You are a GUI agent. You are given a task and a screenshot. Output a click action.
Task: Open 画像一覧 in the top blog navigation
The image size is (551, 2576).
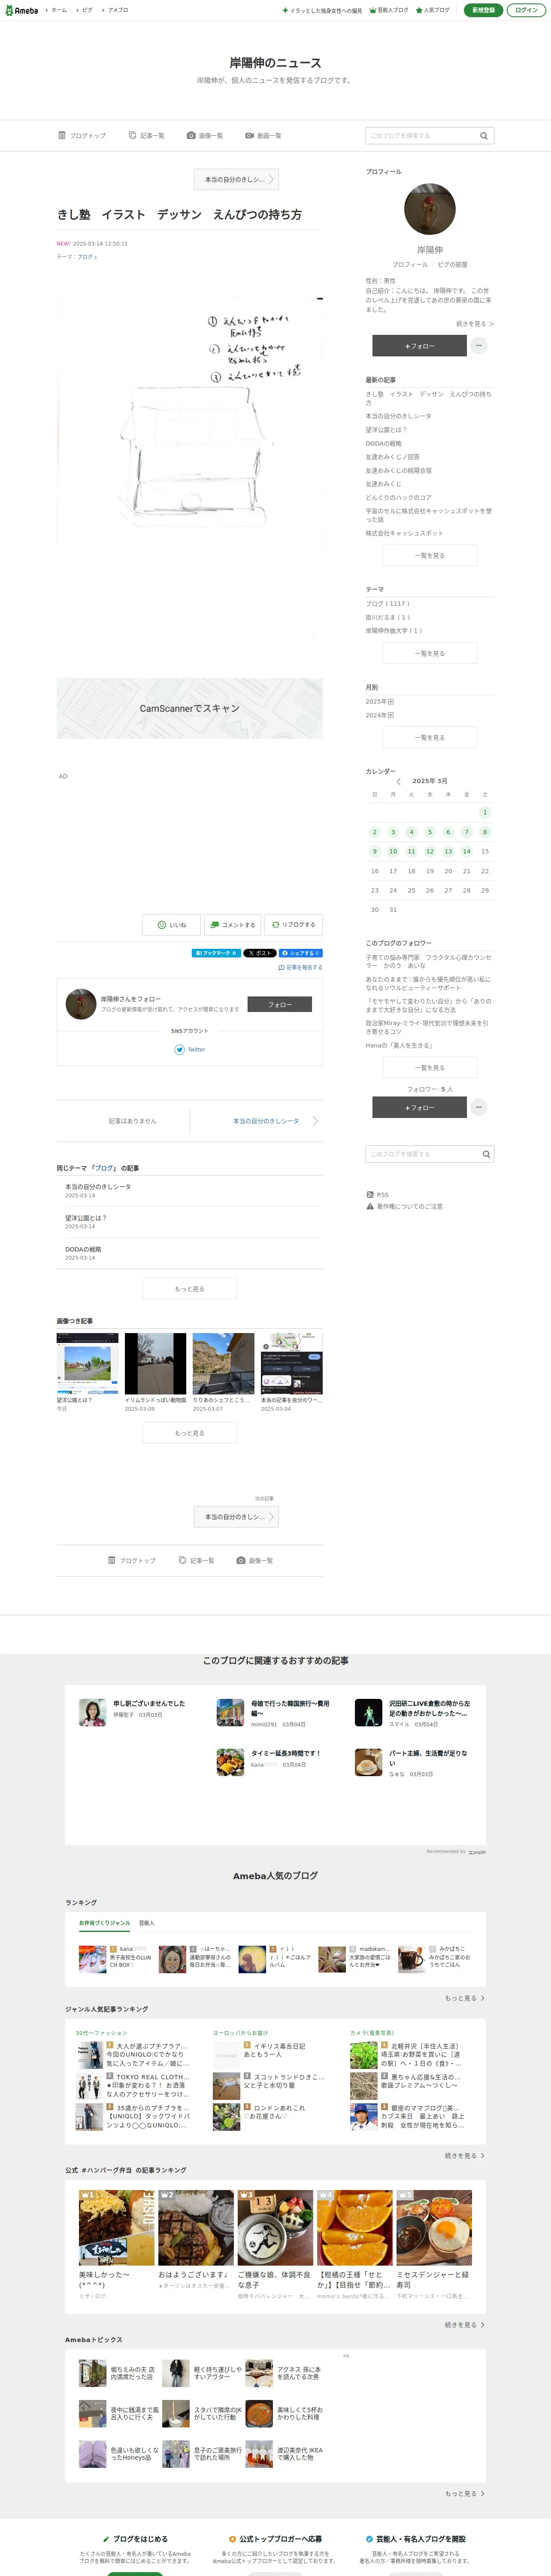pos(205,136)
